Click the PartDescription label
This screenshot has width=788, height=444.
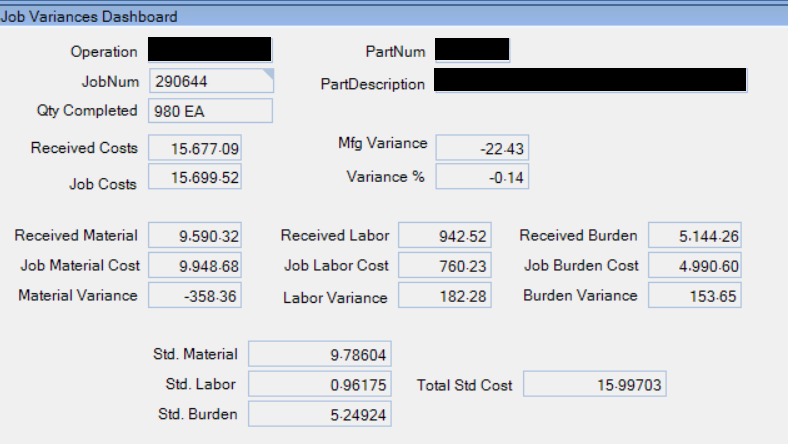pyautogui.click(x=372, y=84)
